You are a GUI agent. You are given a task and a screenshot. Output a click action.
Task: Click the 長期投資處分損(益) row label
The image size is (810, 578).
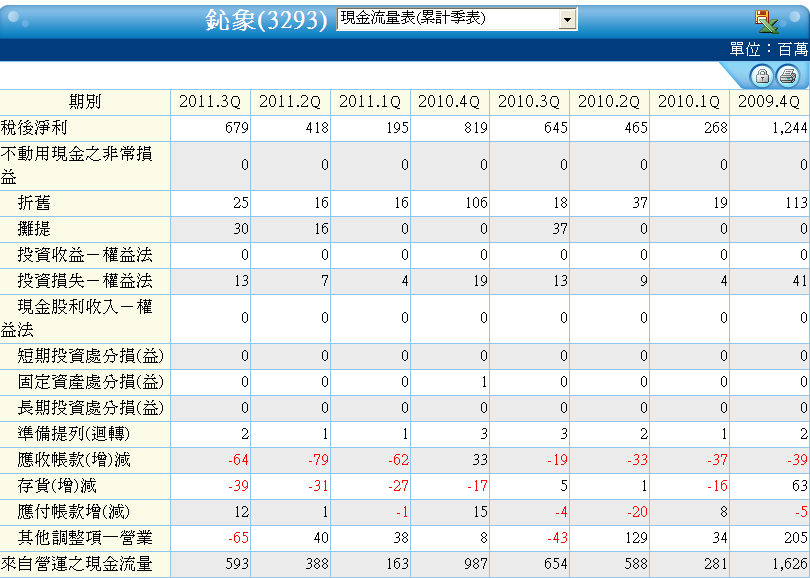(90, 408)
